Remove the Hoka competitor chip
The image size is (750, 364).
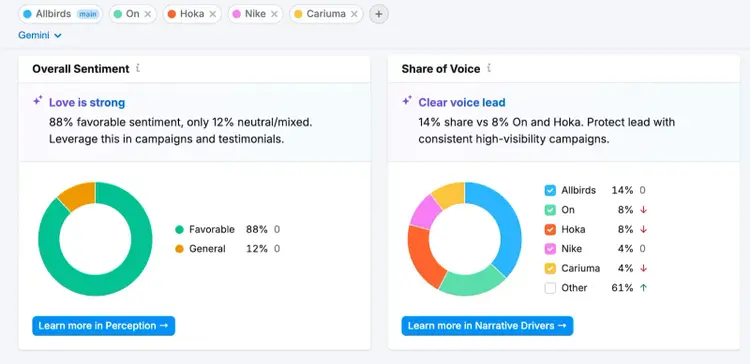click(x=213, y=14)
